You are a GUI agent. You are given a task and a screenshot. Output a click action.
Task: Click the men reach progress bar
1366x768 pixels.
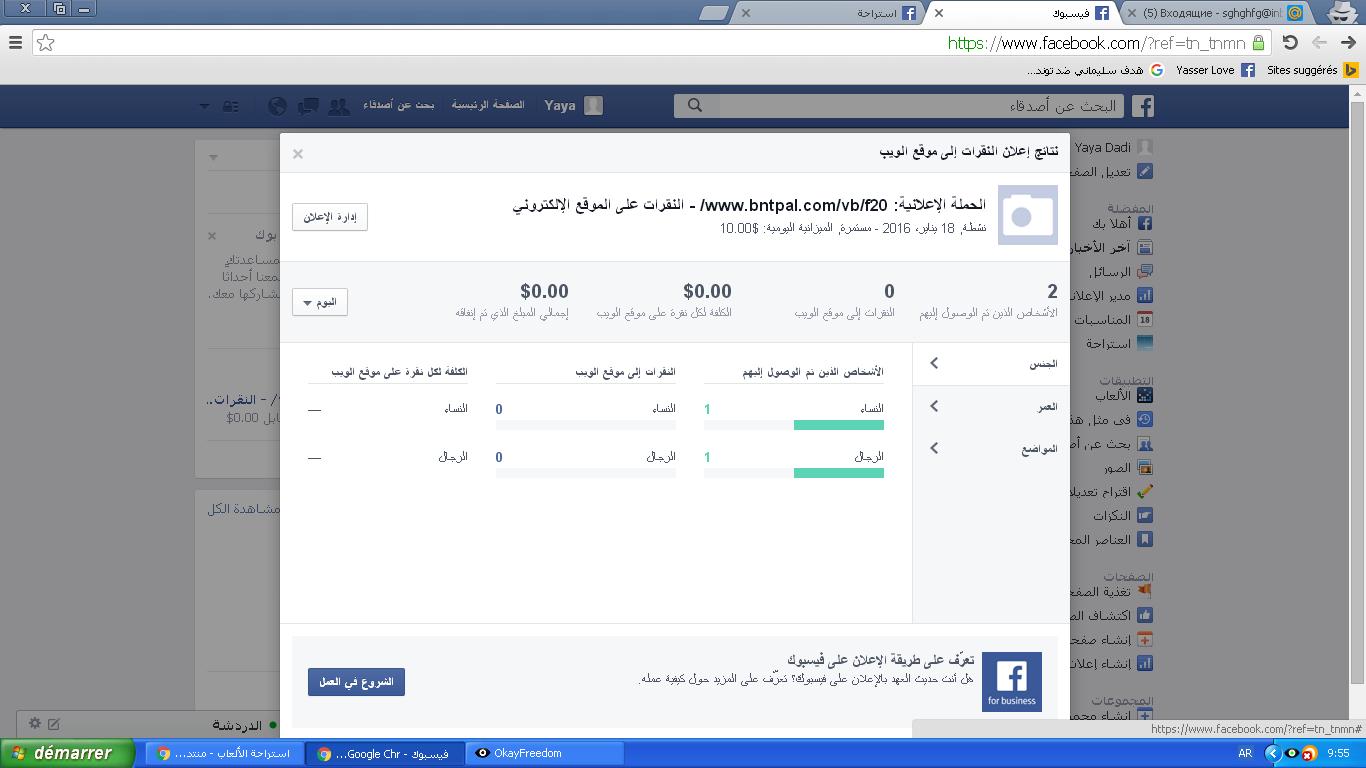[x=794, y=473]
